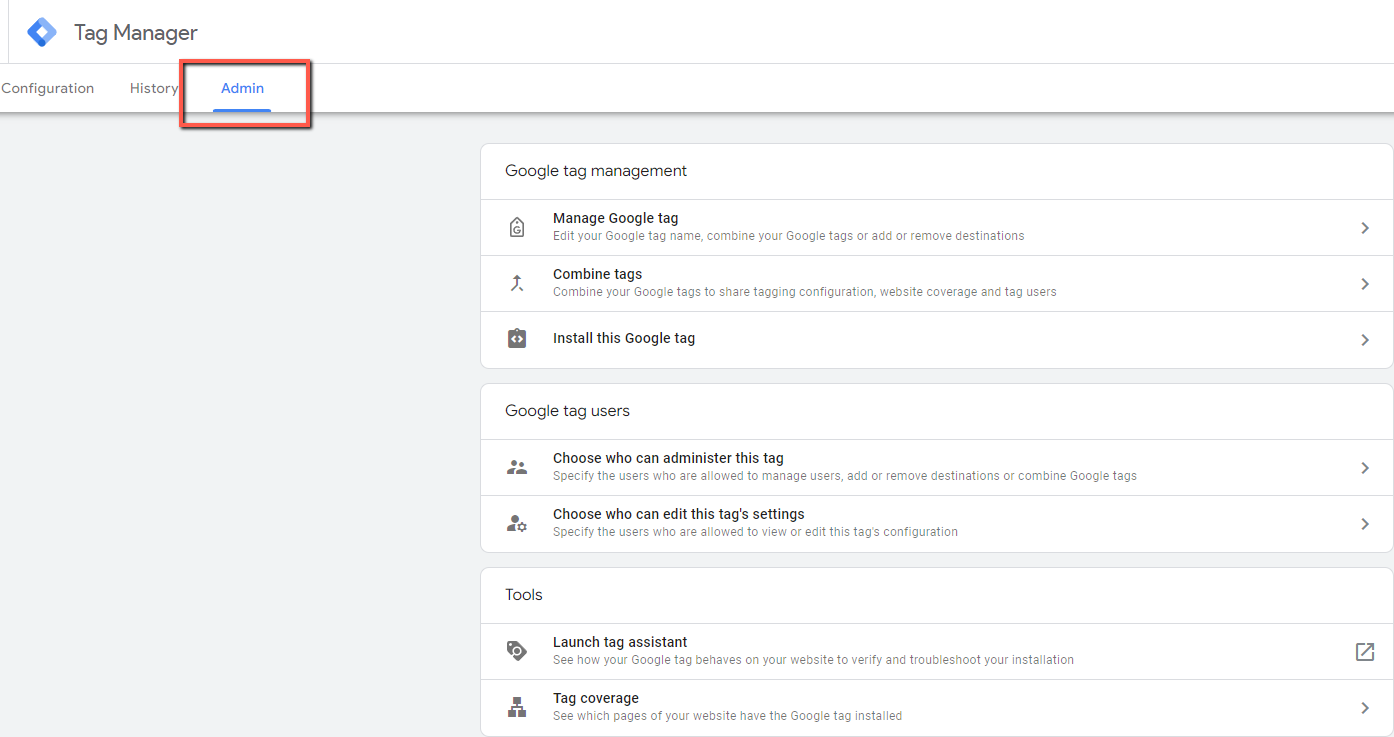The height and width of the screenshot is (737, 1394).
Task: Switch to the Configuration tab
Action: (47, 88)
